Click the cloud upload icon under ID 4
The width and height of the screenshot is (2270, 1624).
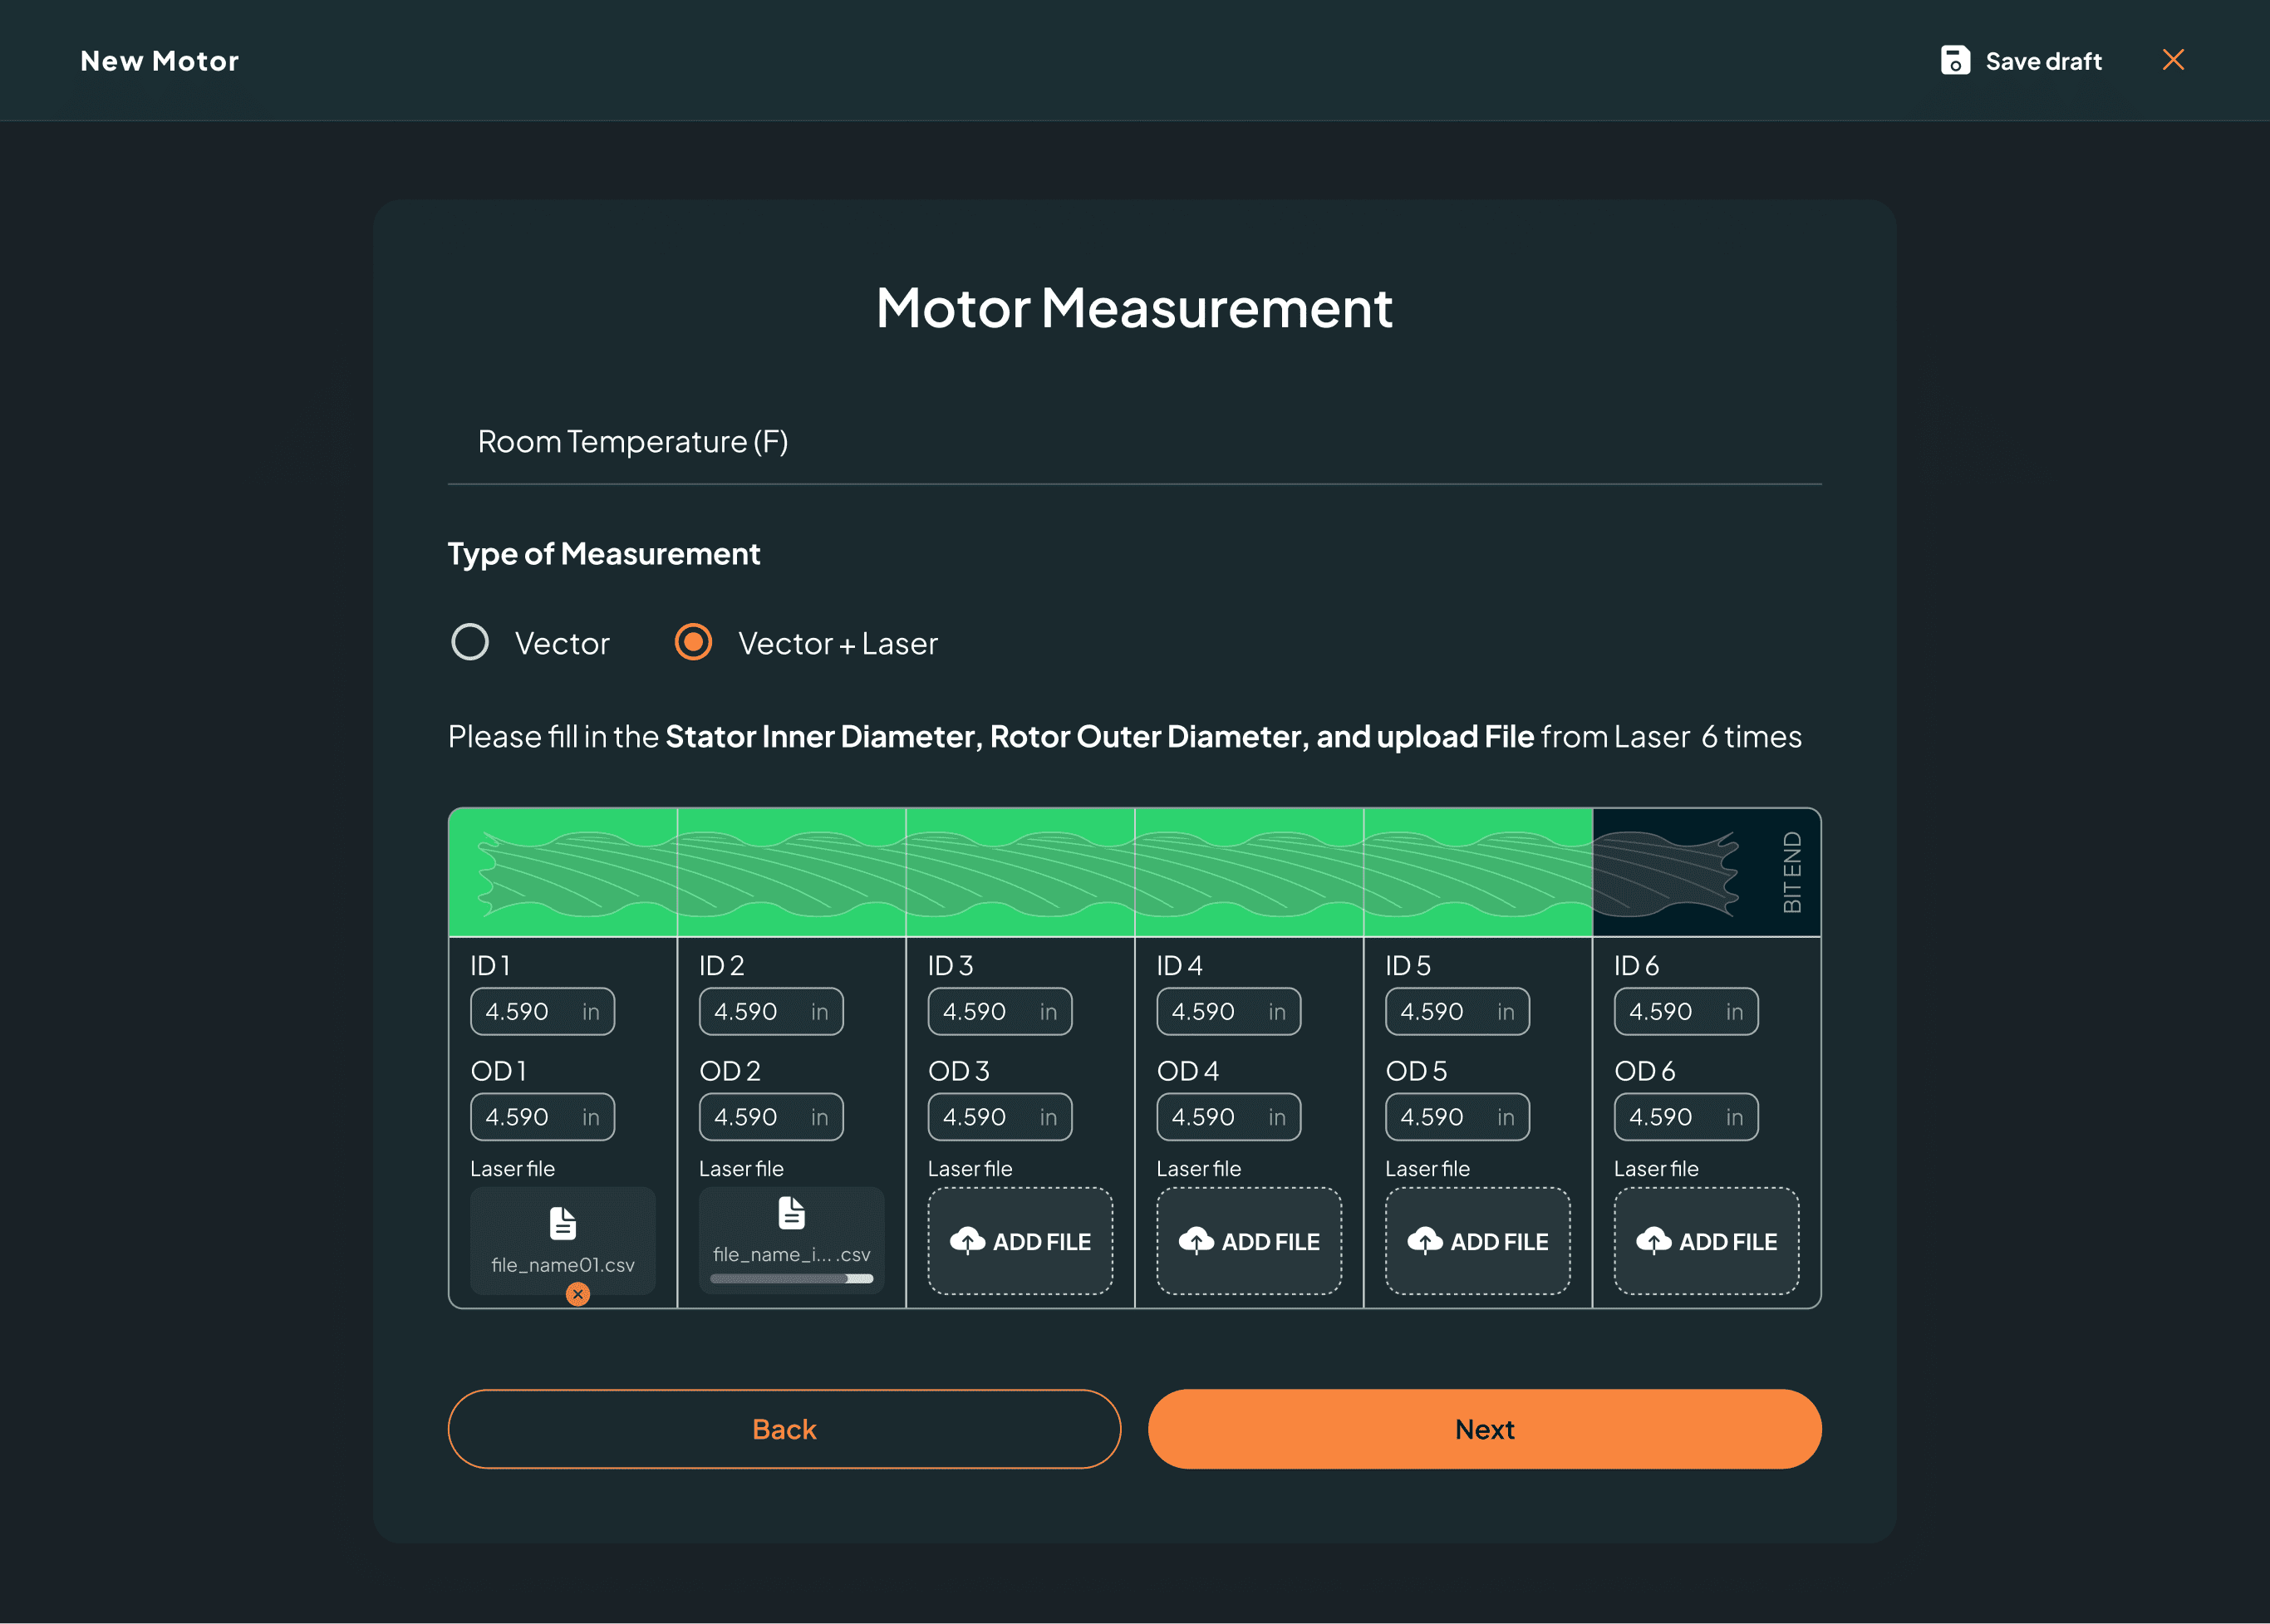(1196, 1241)
